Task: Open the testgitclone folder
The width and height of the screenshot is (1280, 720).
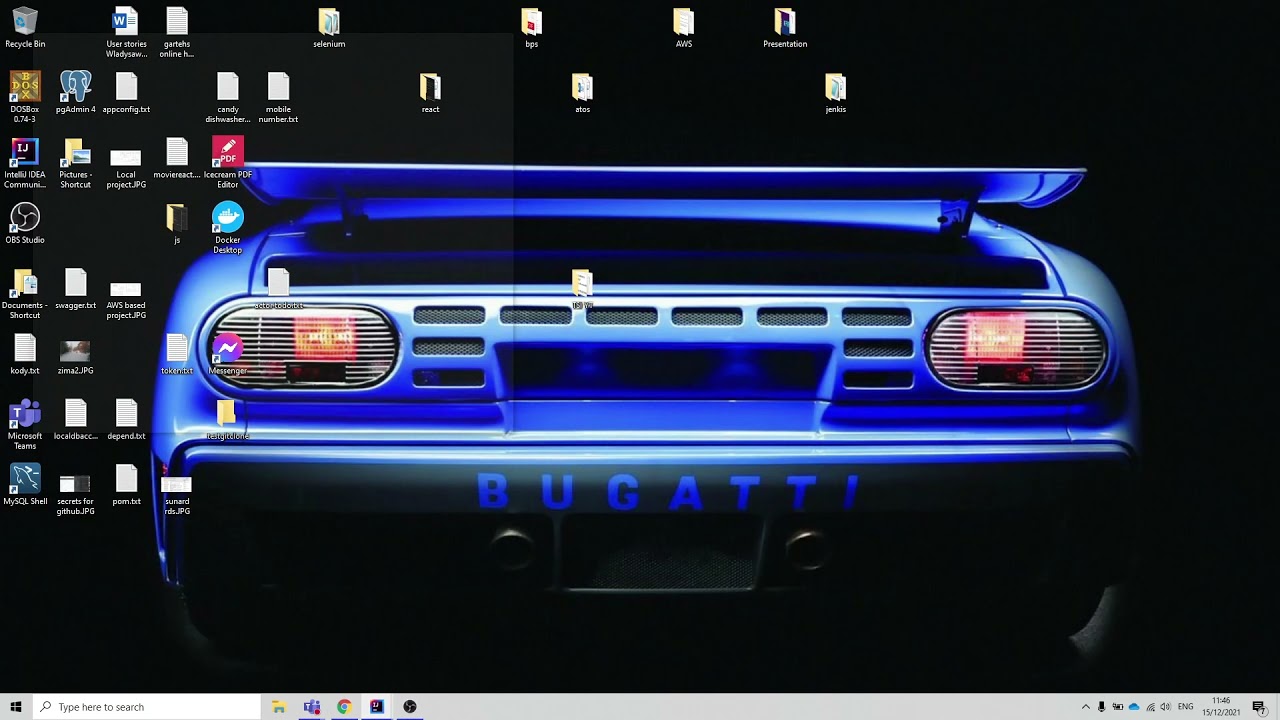Action: (x=228, y=420)
